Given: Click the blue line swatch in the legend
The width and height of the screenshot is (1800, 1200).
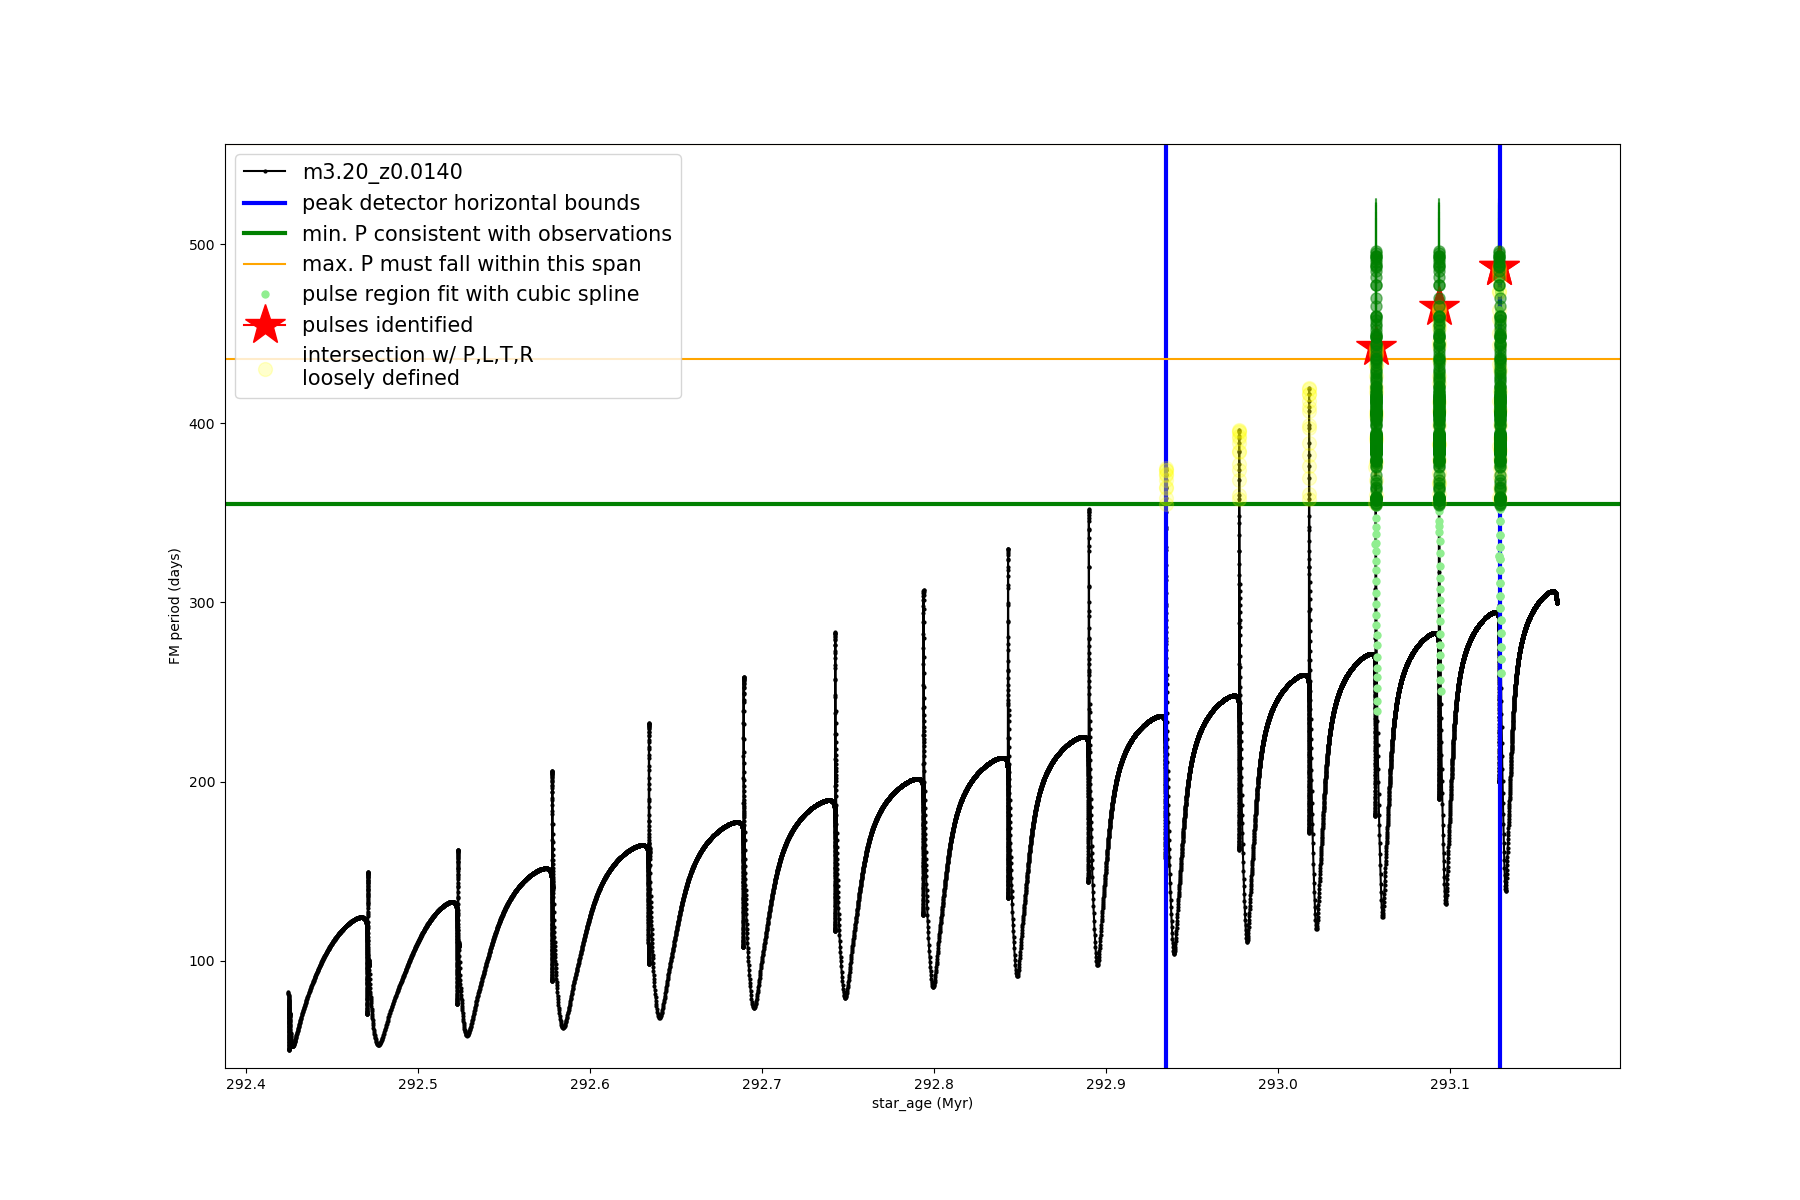Looking at the screenshot, I should [x=265, y=203].
